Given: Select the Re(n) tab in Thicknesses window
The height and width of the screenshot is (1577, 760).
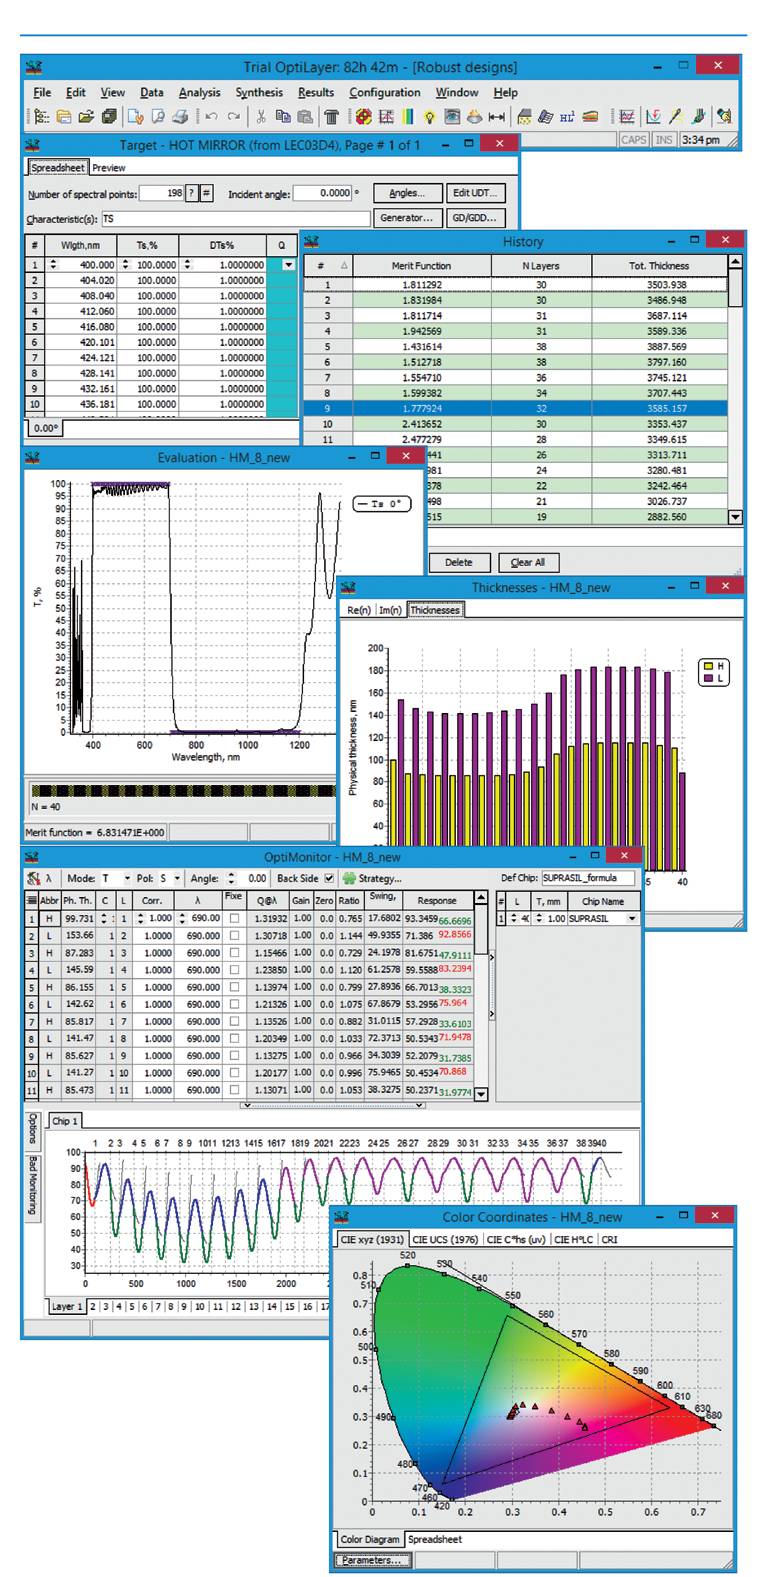Looking at the screenshot, I should (x=359, y=610).
